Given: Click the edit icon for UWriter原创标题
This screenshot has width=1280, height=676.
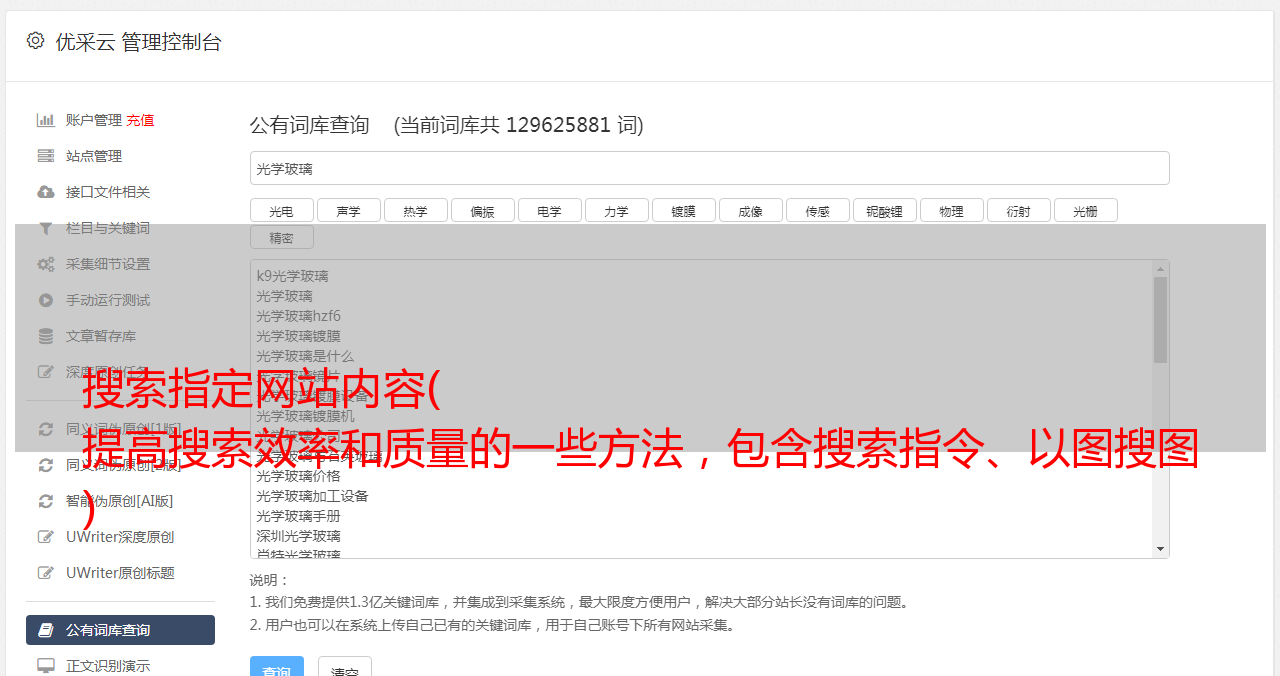Looking at the screenshot, I should [x=45, y=573].
